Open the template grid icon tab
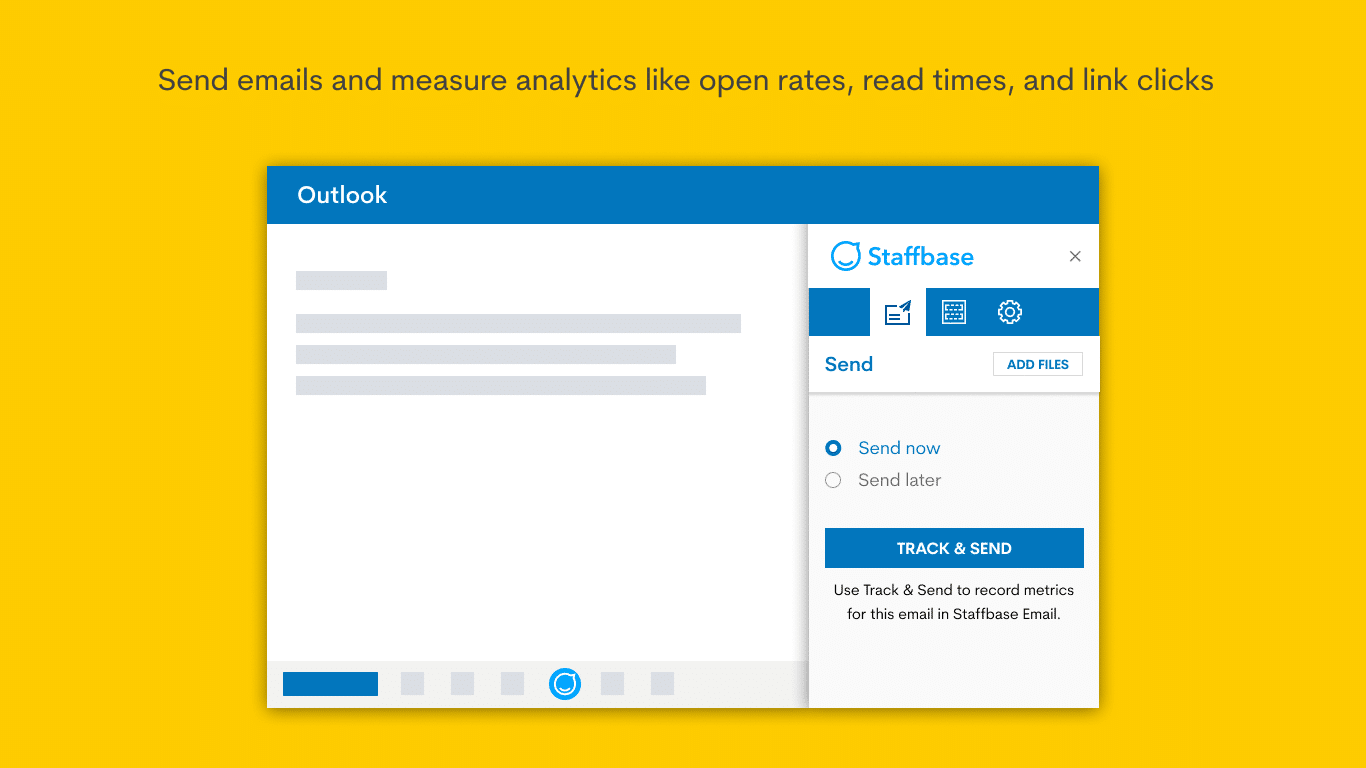 tap(954, 312)
